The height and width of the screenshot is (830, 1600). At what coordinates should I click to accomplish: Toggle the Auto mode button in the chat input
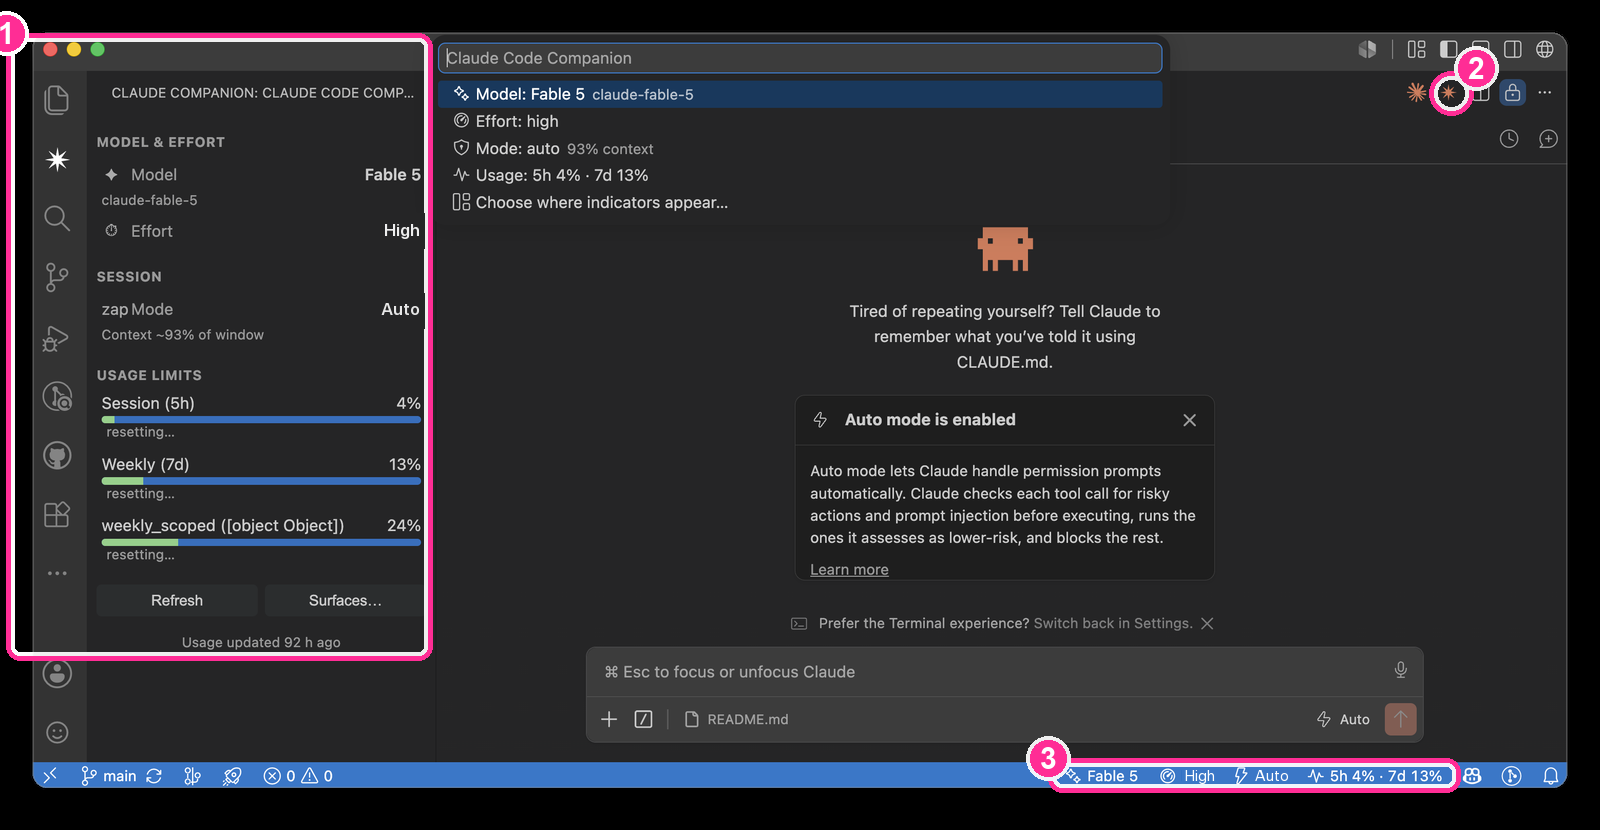(x=1343, y=719)
